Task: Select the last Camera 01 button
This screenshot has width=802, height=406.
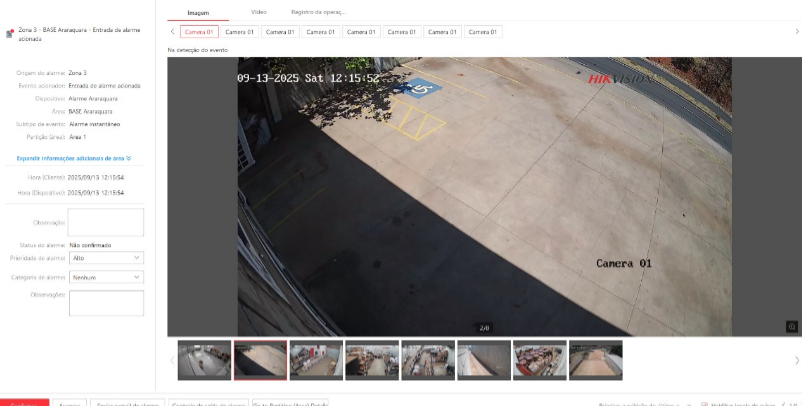Action: [x=484, y=32]
